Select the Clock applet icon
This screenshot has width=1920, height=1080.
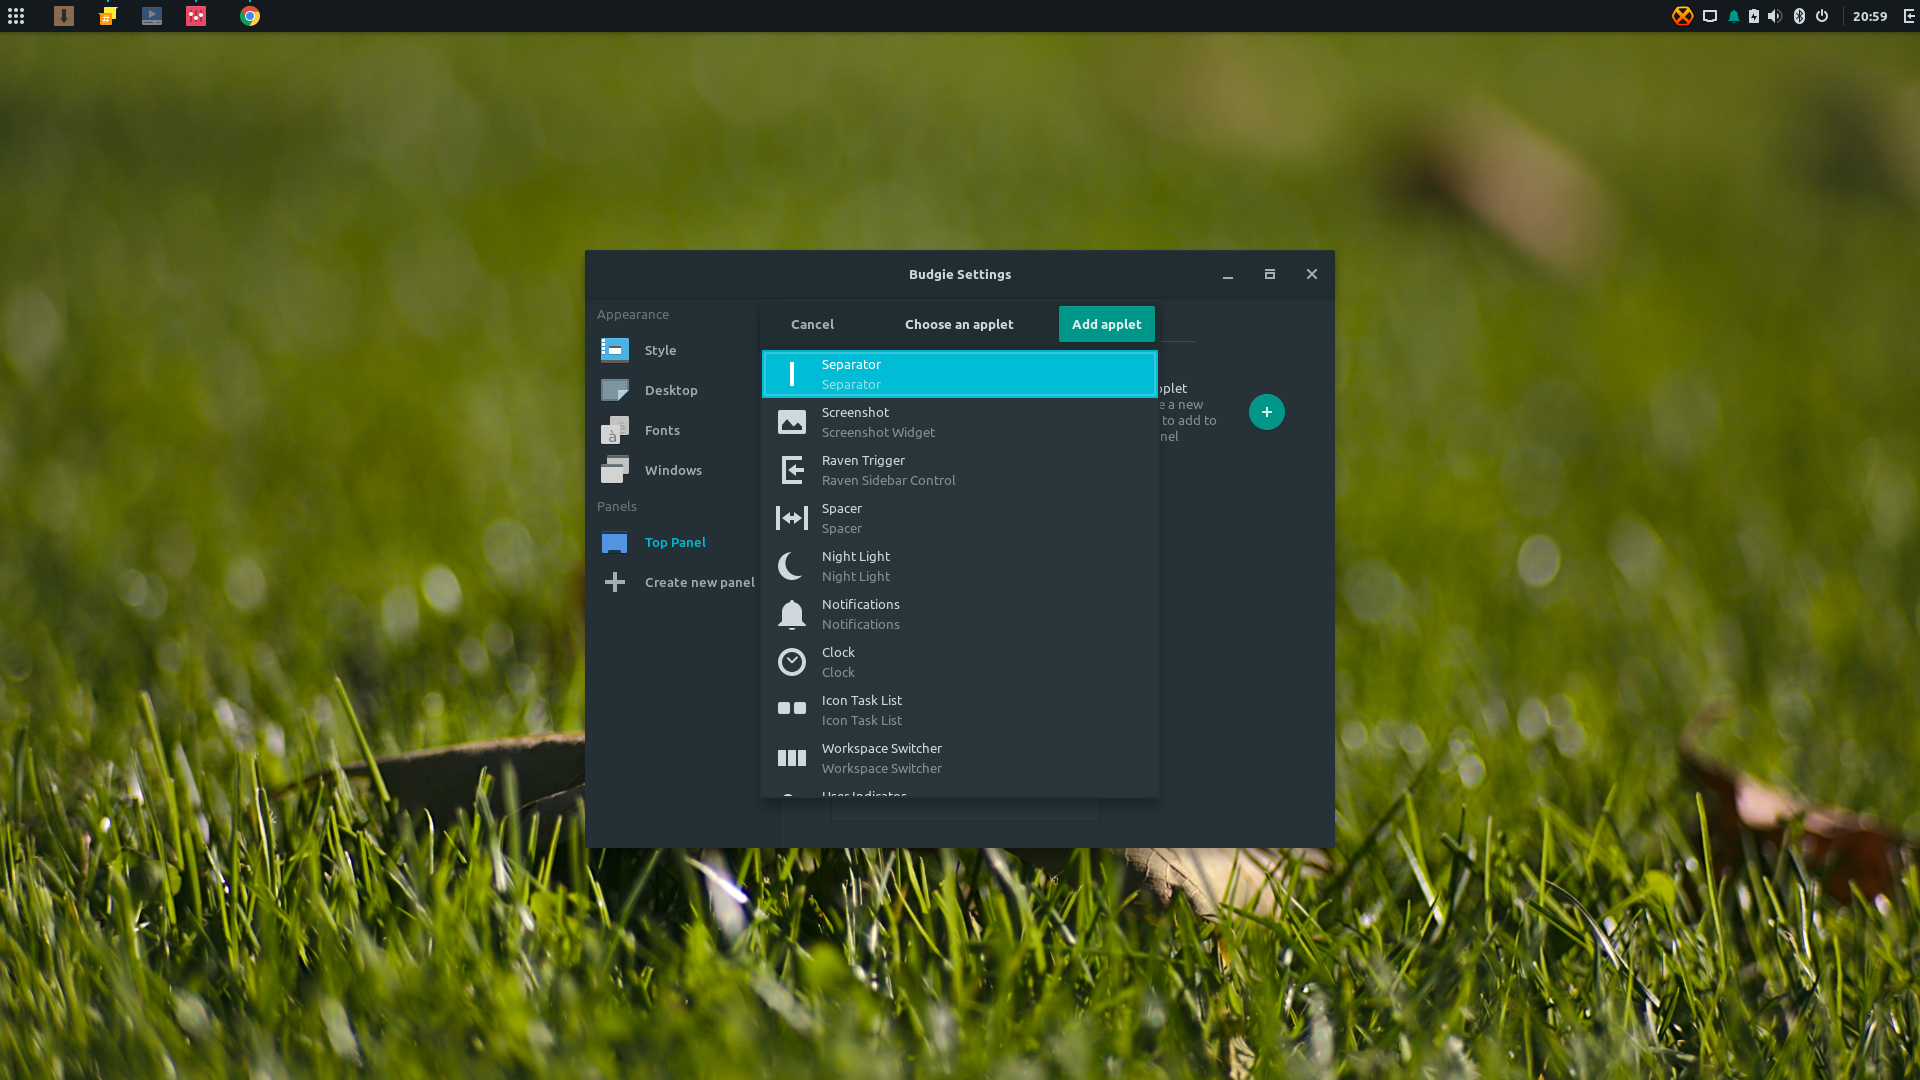coord(792,662)
